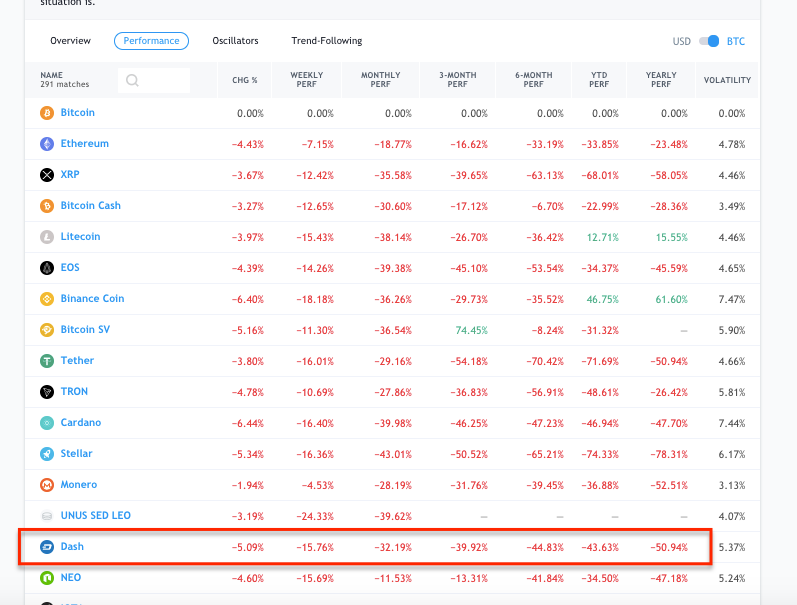Image resolution: width=797 pixels, height=605 pixels.
Task: Click the XRP logo icon
Action: pyautogui.click(x=47, y=175)
